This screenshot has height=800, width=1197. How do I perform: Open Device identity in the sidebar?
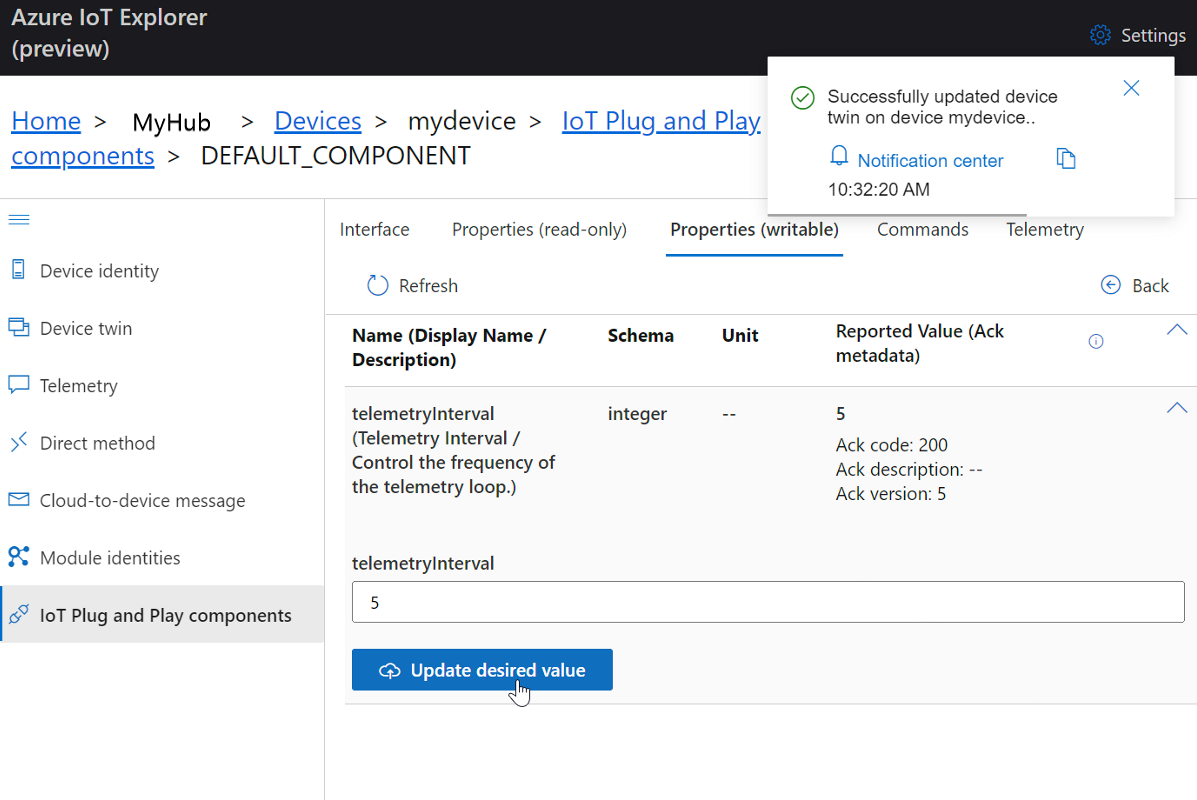coord(99,270)
